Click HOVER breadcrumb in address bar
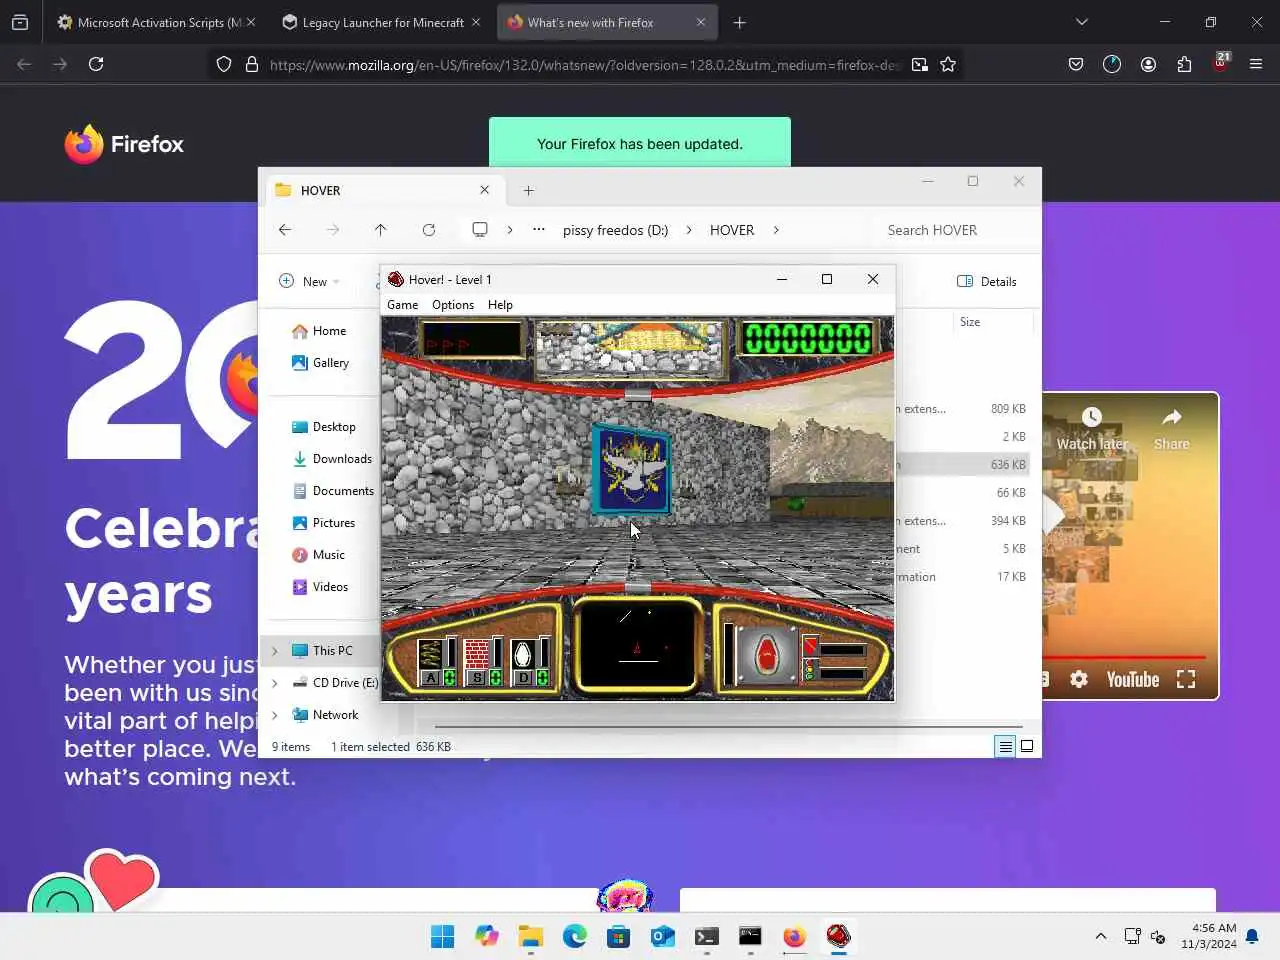1280x960 pixels. (732, 230)
